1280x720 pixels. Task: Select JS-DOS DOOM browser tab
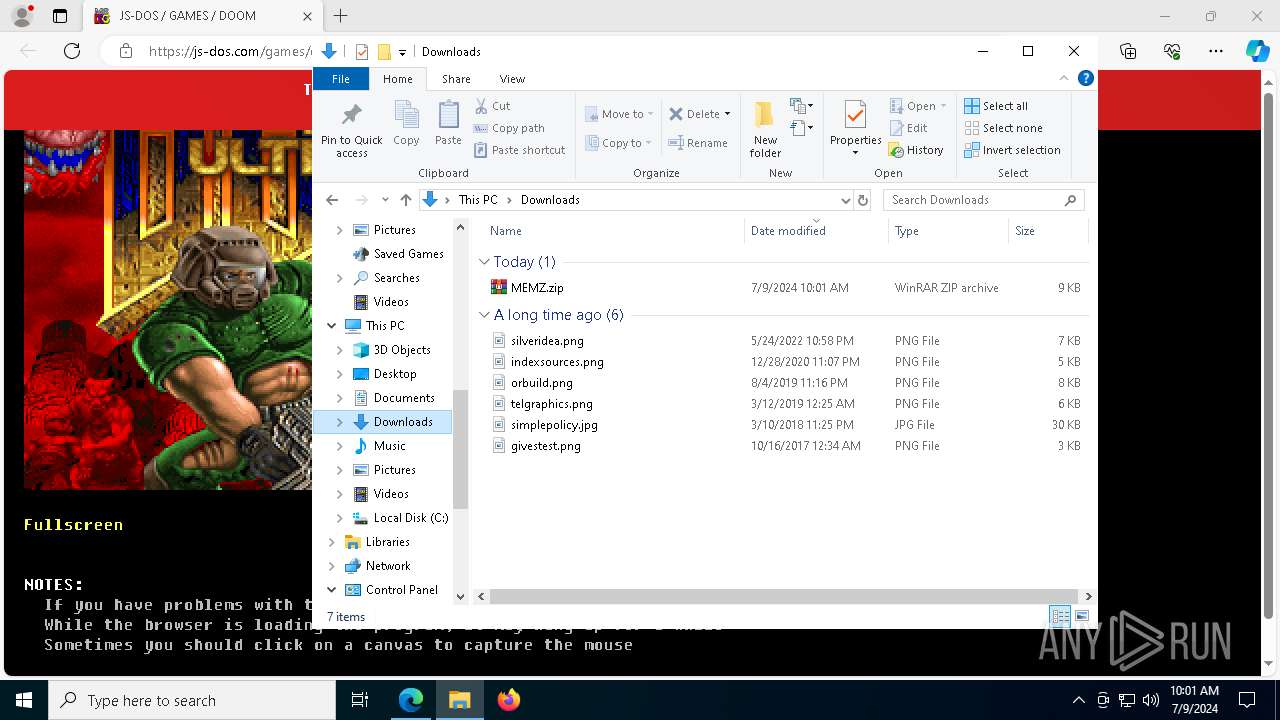[203, 16]
